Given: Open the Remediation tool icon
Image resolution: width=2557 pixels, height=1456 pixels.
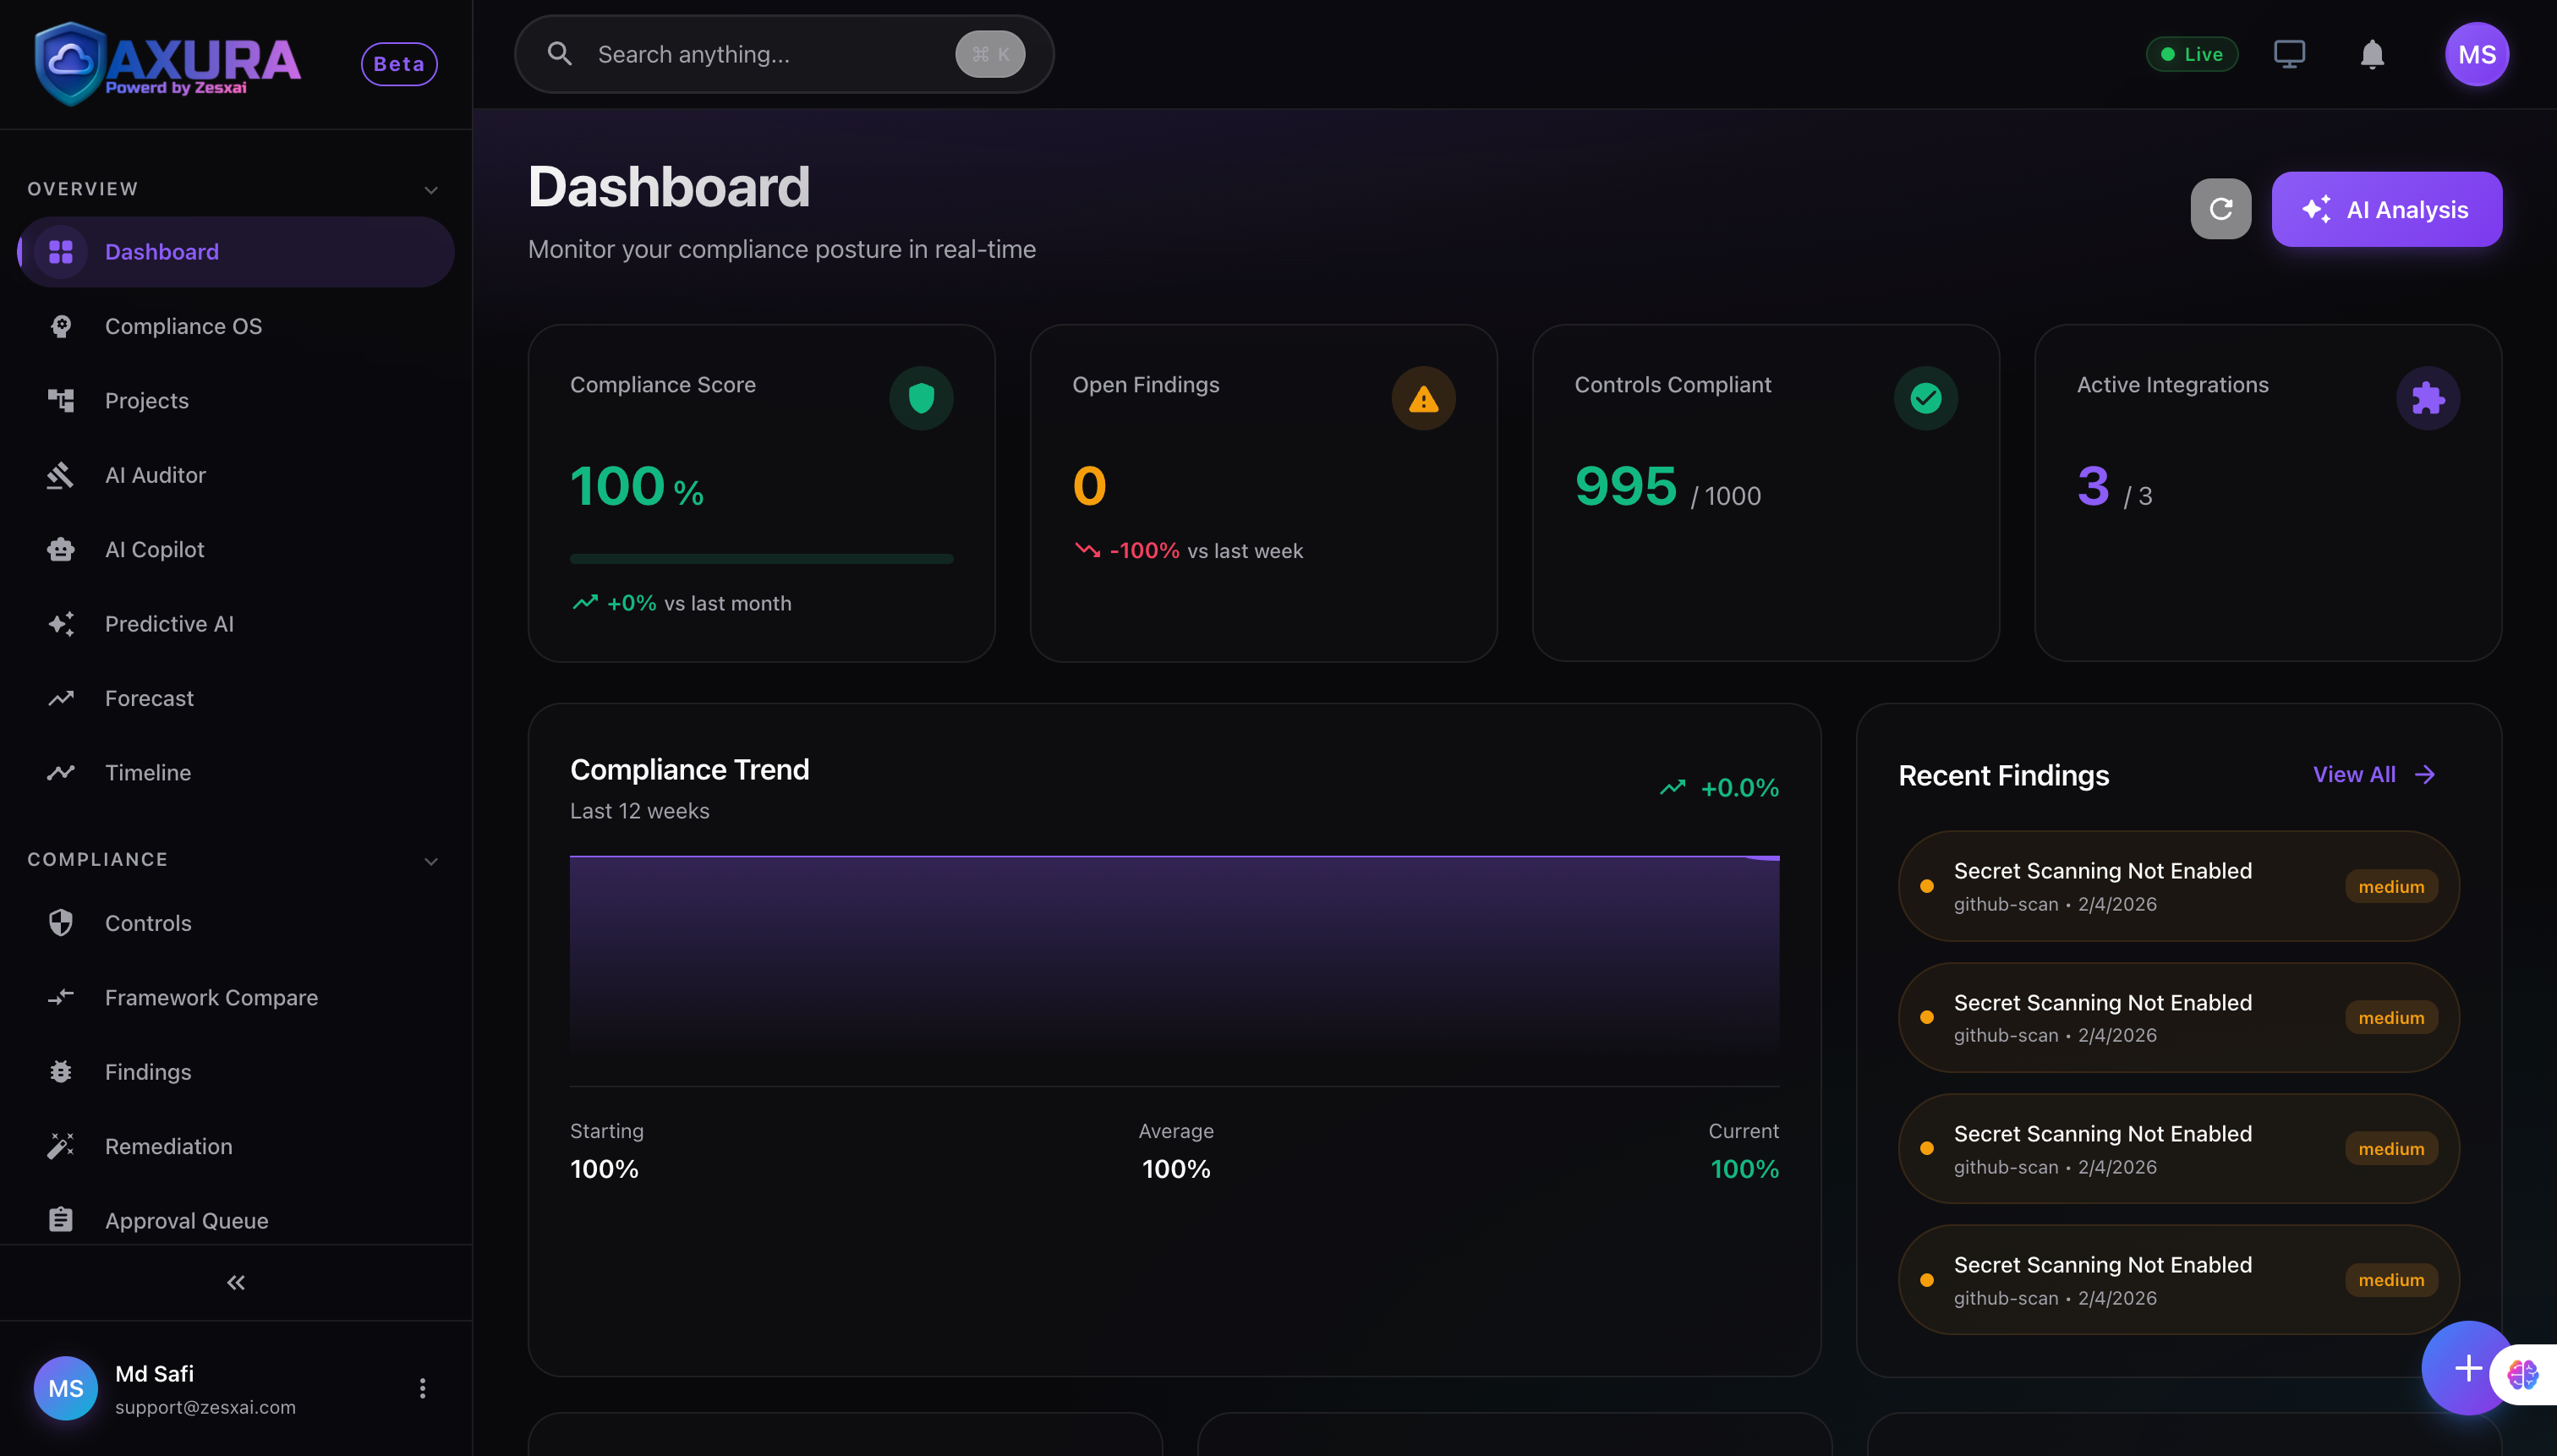Looking at the screenshot, I should [61, 1146].
